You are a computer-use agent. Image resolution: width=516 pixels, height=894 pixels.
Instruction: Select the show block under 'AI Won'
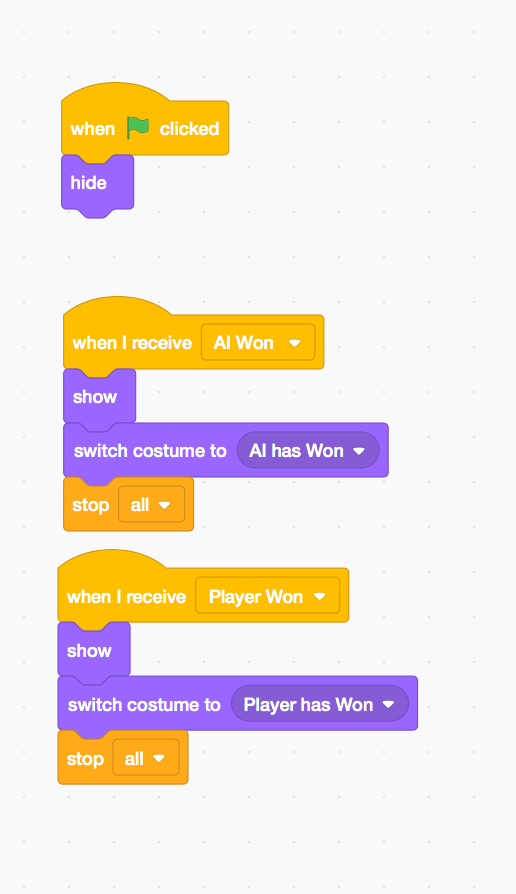click(99, 397)
